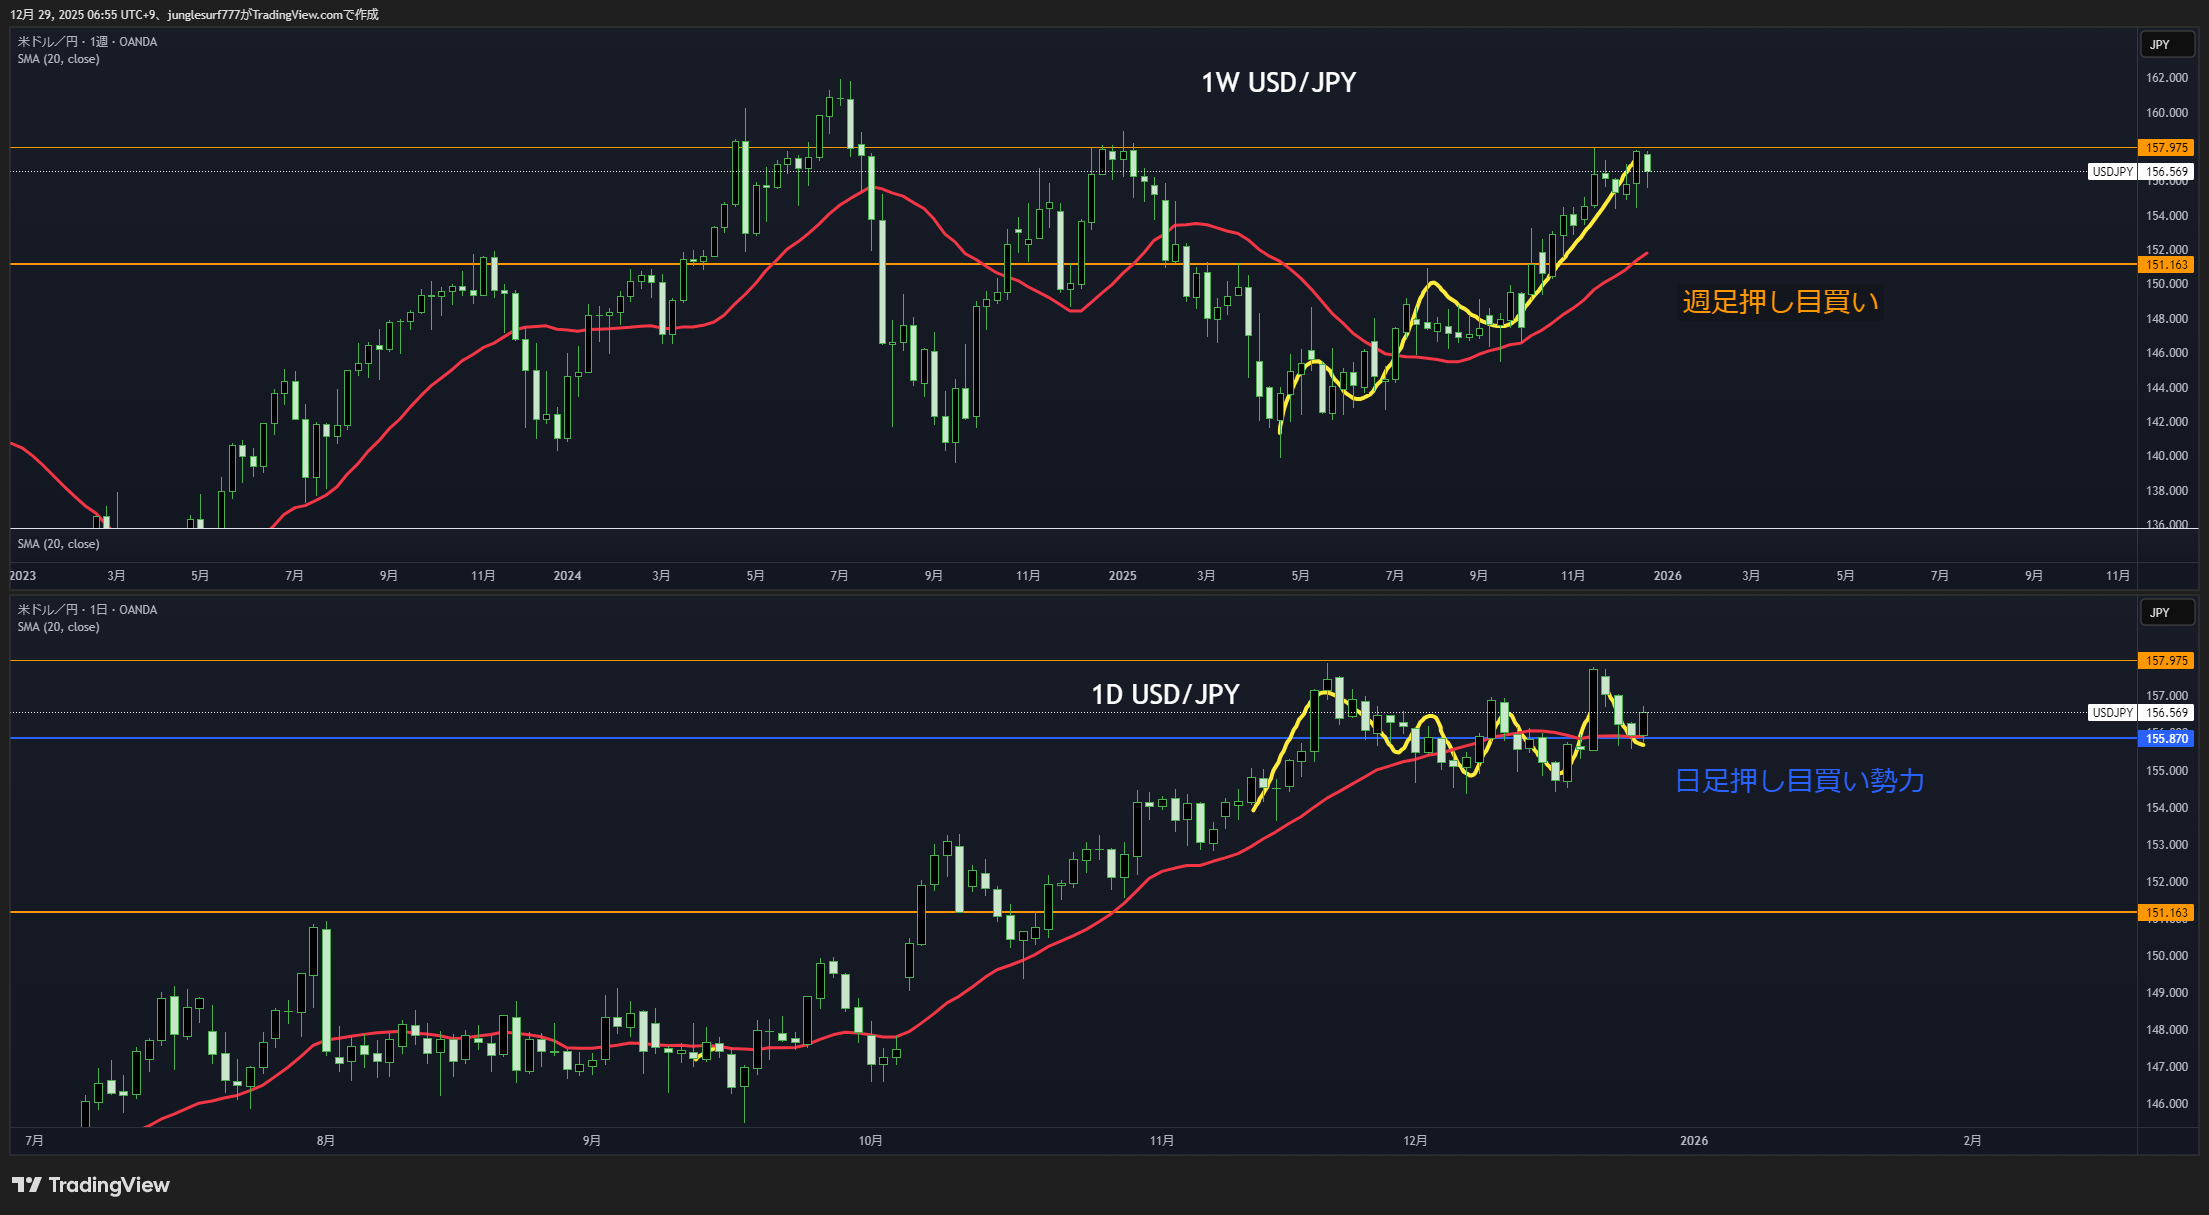Viewport: 2209px width, 1215px height.
Task: Click the orange 157.975 price label on weekly chart
Action: [x=2166, y=148]
